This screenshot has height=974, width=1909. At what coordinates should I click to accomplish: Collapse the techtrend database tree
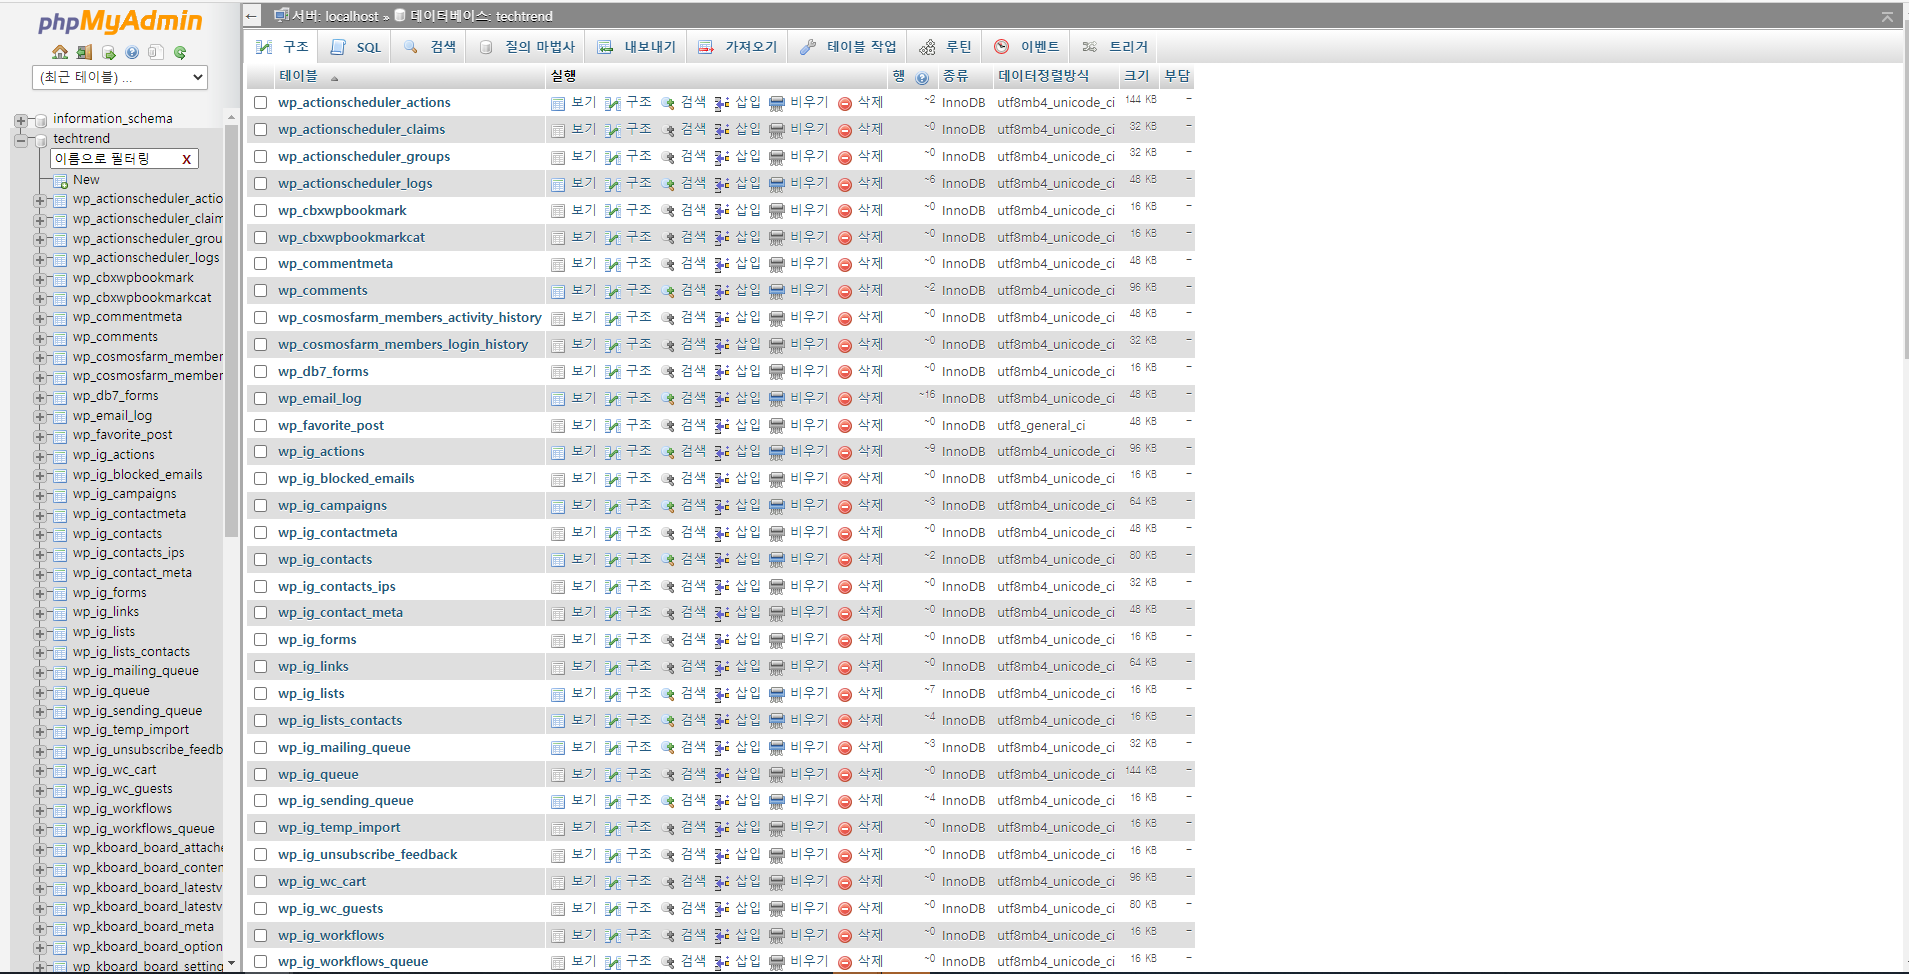pyautogui.click(x=21, y=140)
